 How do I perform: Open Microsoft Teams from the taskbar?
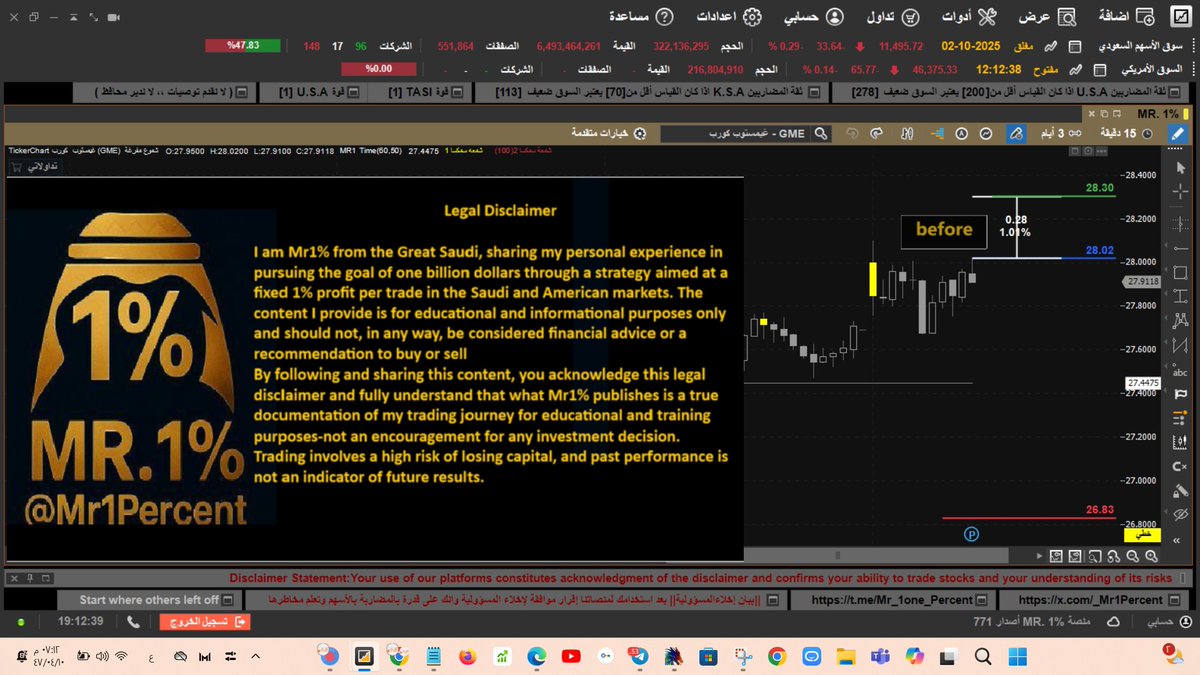[881, 657]
